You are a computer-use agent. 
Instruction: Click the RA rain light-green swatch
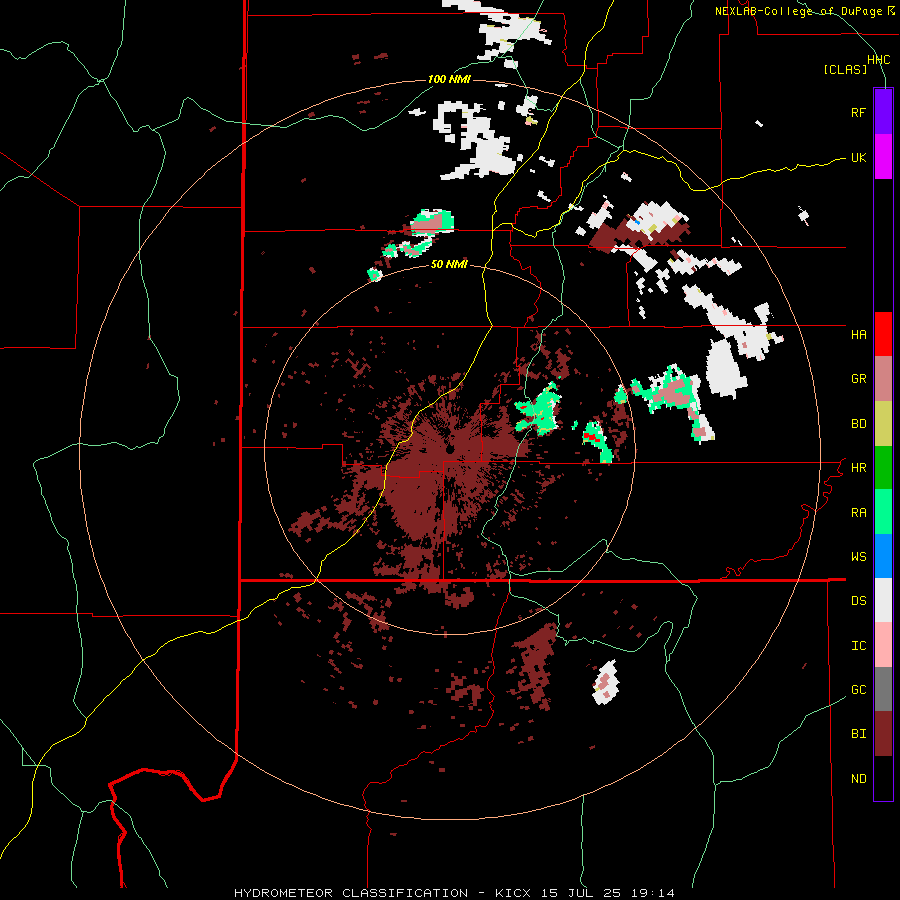point(883,511)
